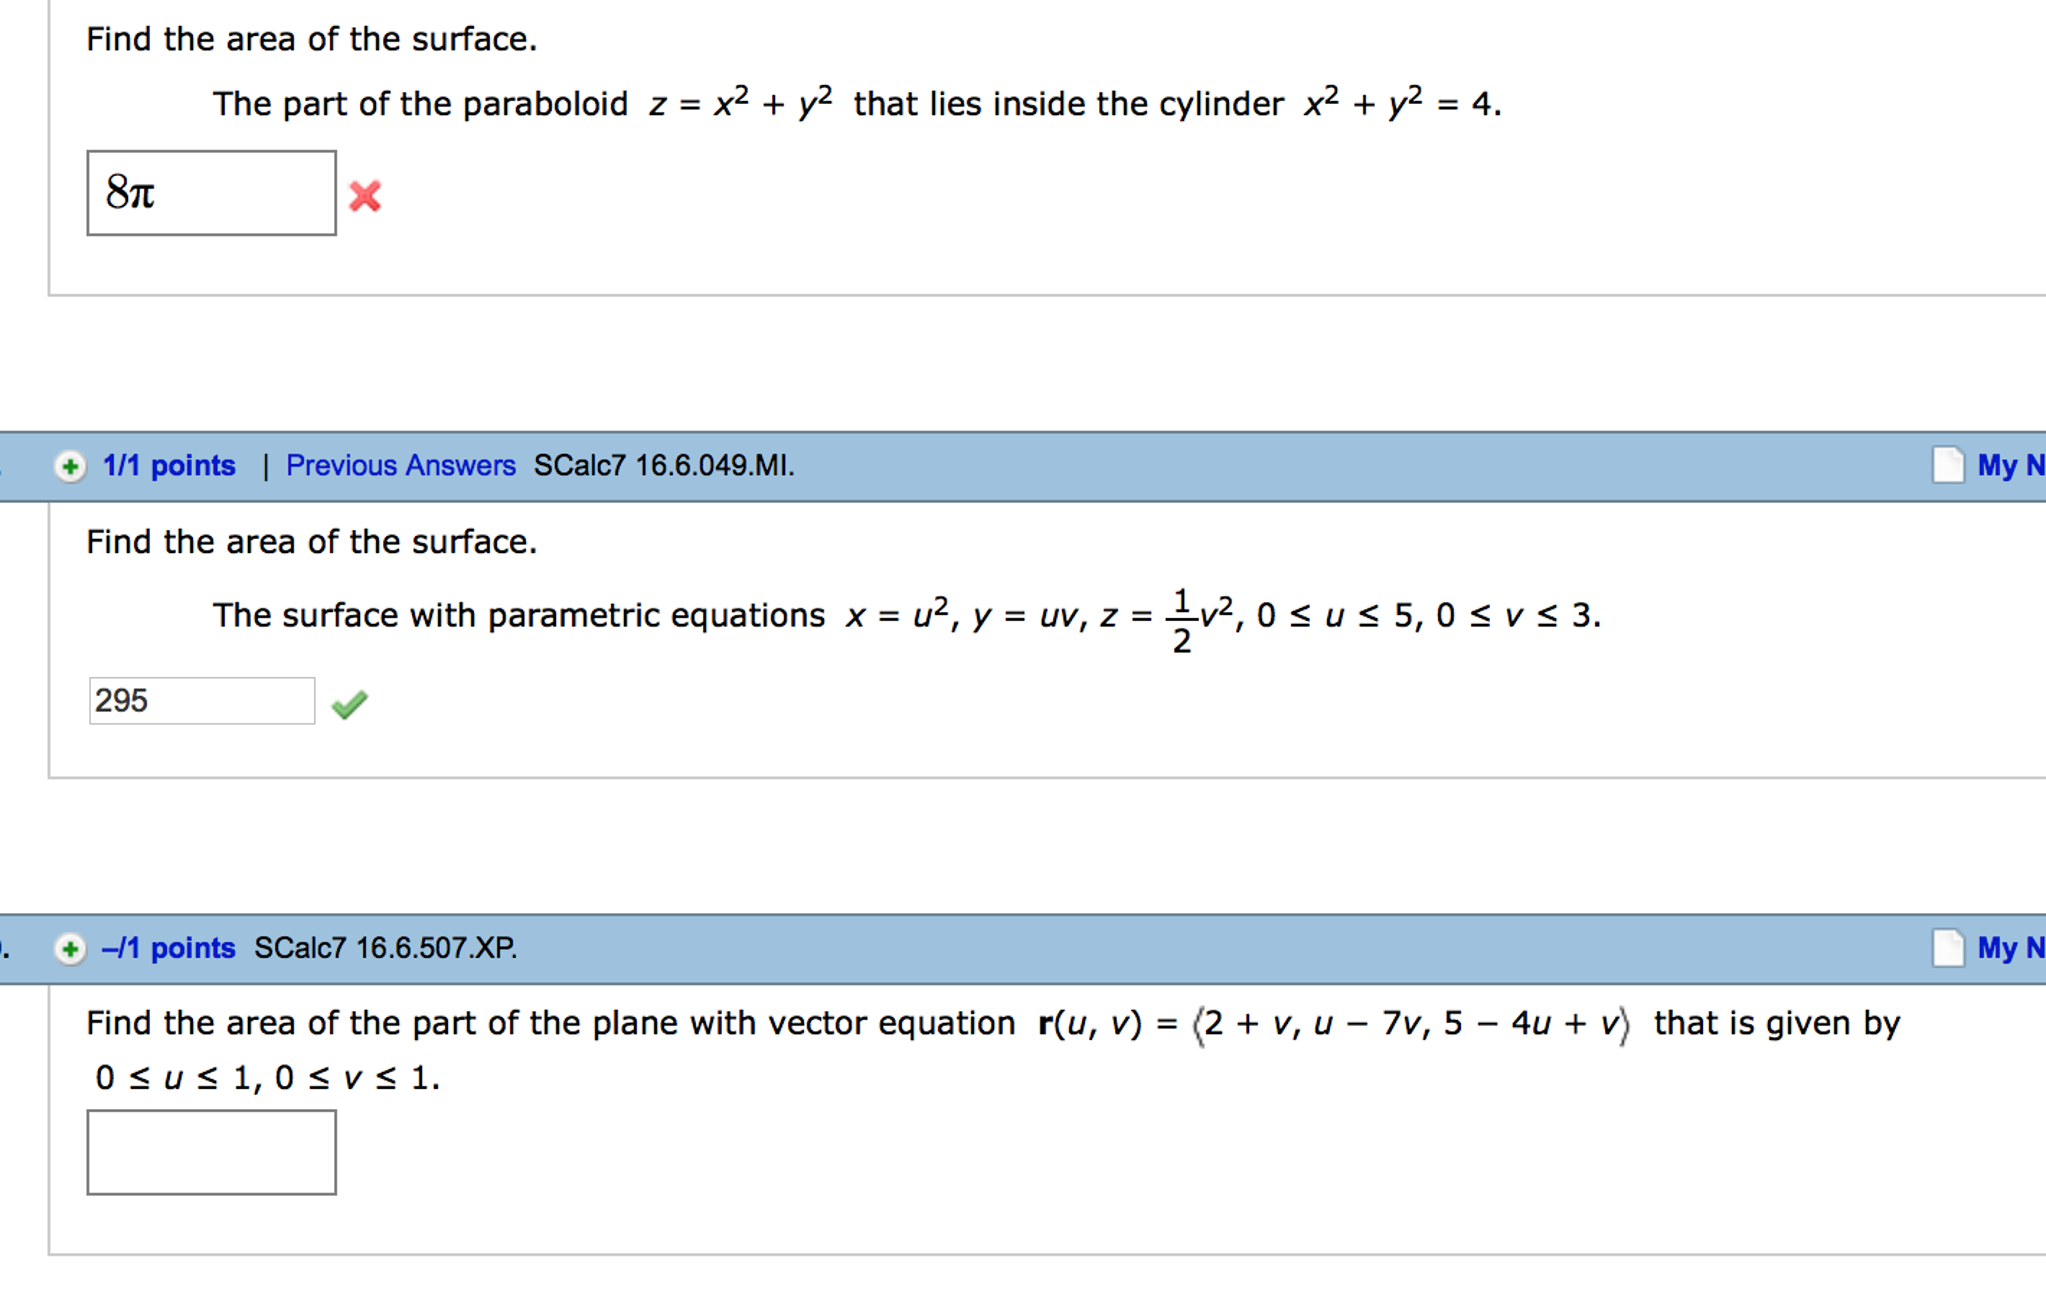The height and width of the screenshot is (1308, 2046).
Task: Click the –/1 points link
Action: (169, 948)
